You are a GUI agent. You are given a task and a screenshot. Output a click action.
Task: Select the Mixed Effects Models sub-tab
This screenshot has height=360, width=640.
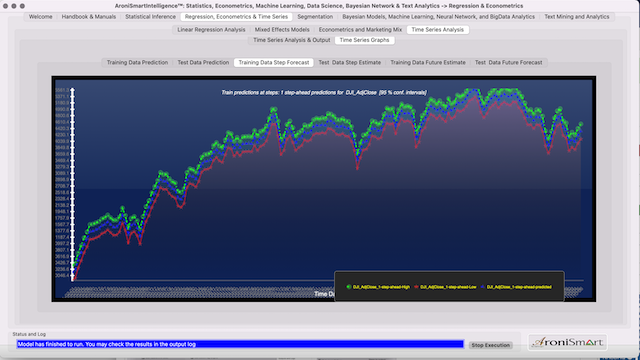pyautogui.click(x=282, y=30)
